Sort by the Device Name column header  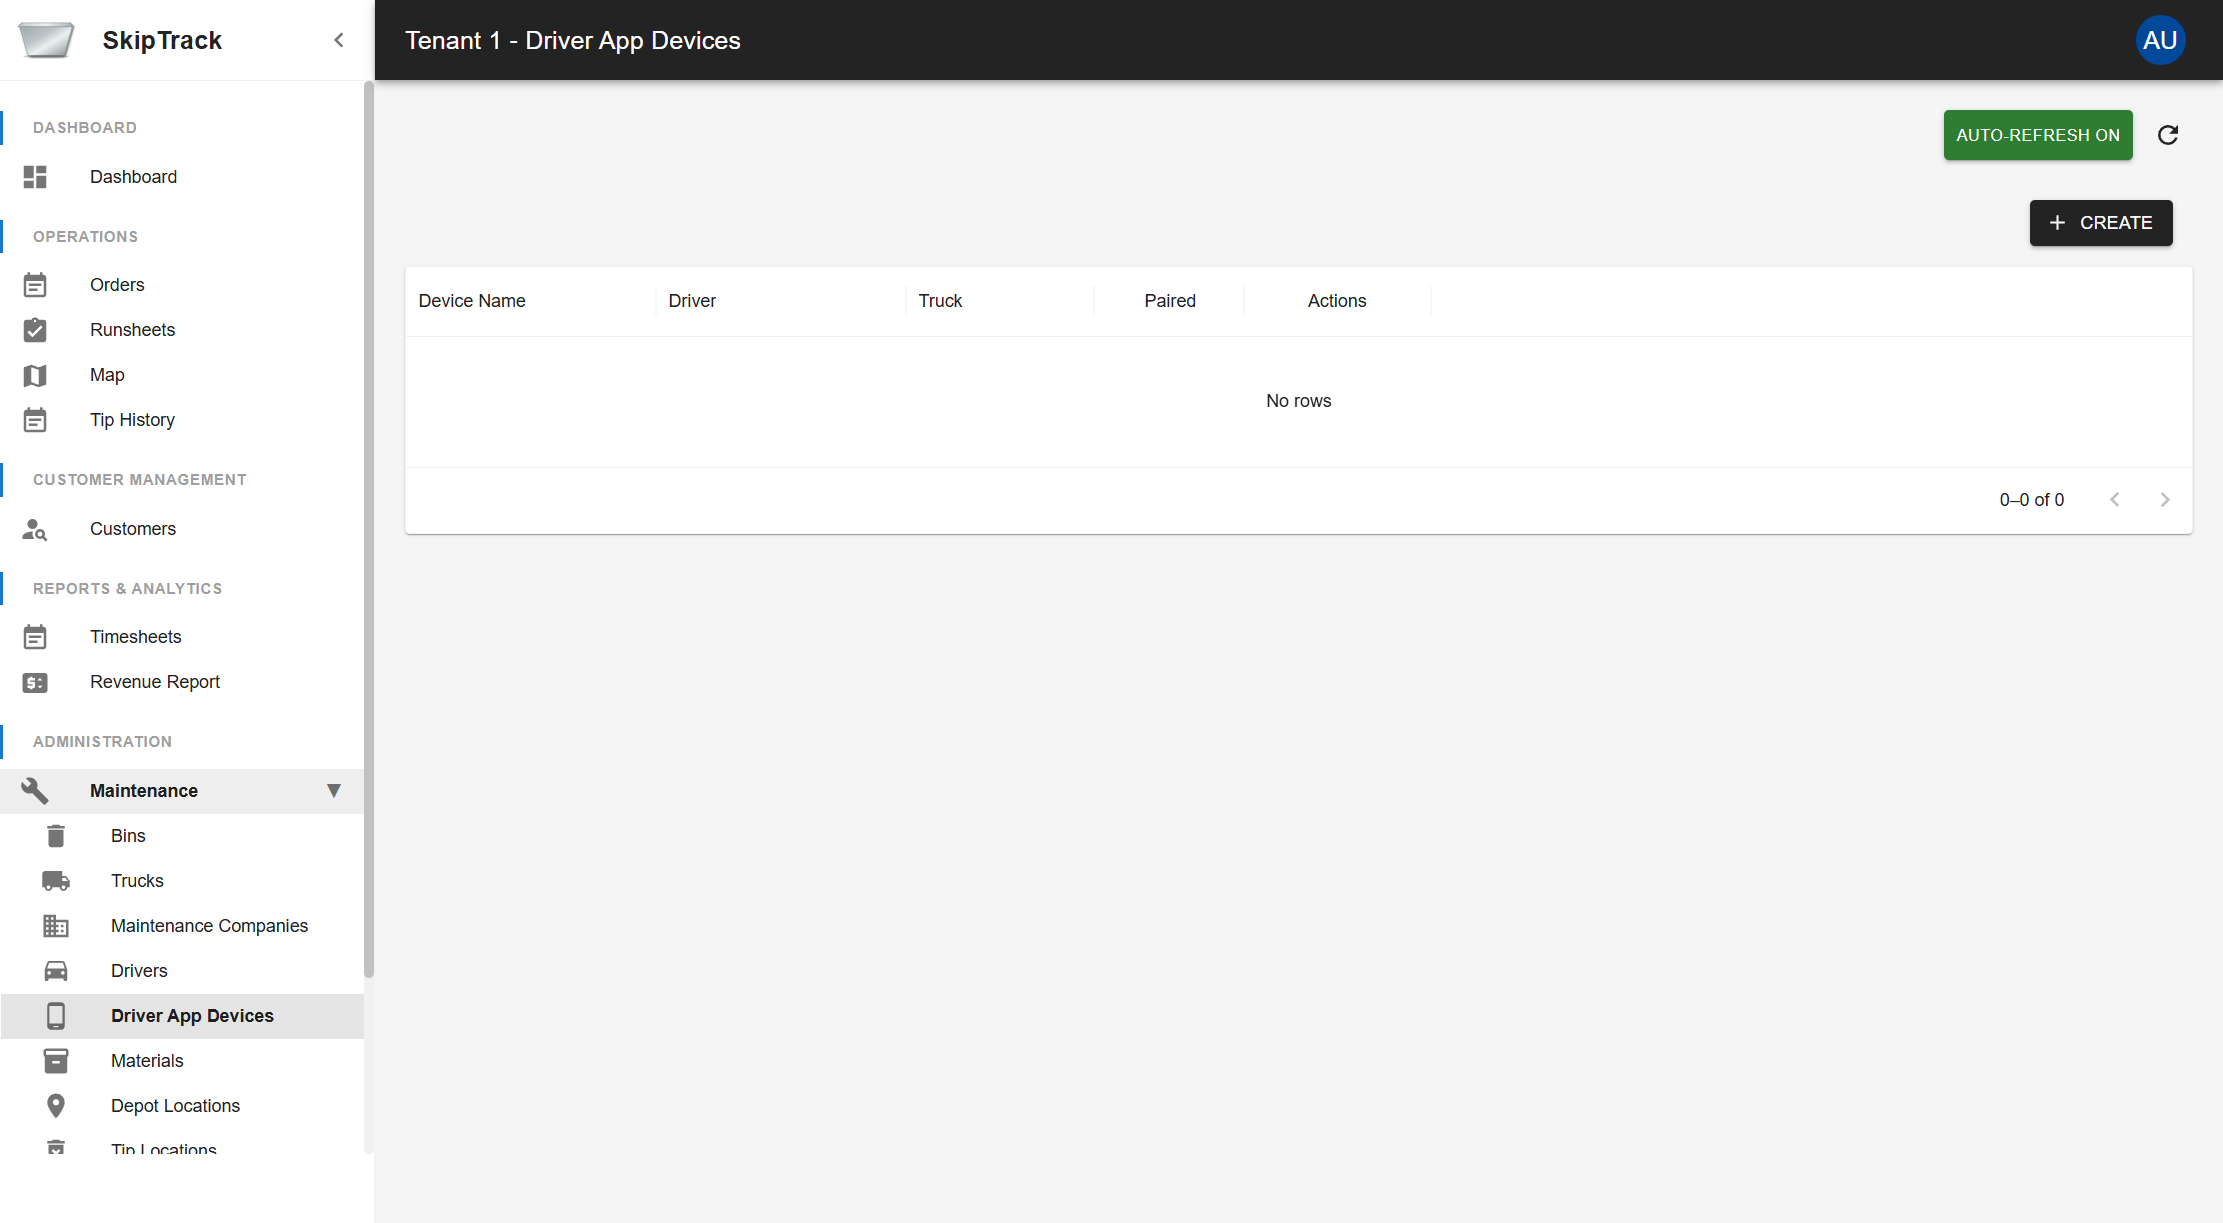point(471,300)
